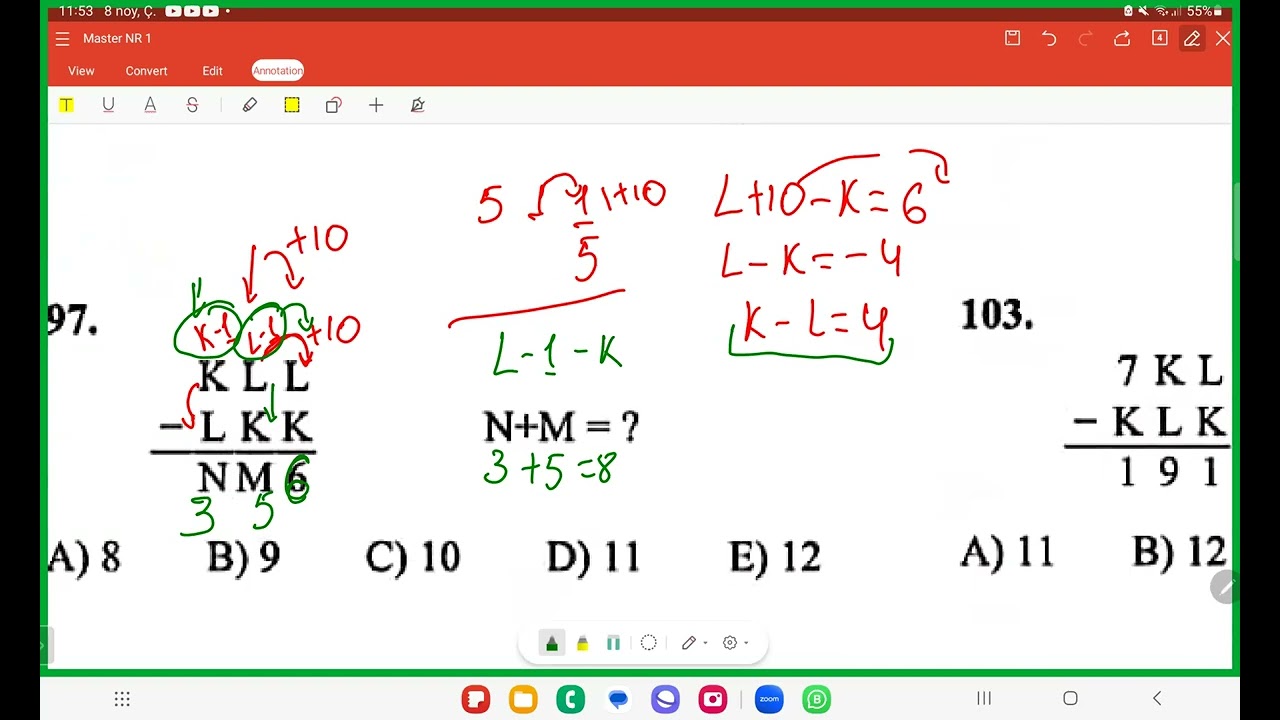Screen dimensions: 1280x720
Task: Open the Edit tab
Action: (x=212, y=71)
